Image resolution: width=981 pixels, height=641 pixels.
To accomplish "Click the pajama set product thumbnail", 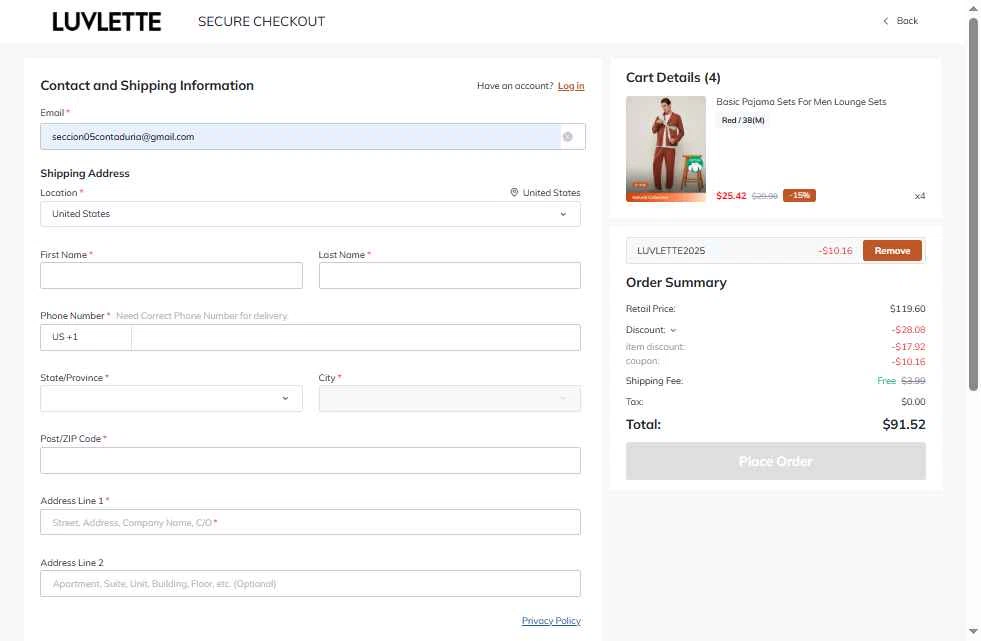I will click(x=666, y=149).
